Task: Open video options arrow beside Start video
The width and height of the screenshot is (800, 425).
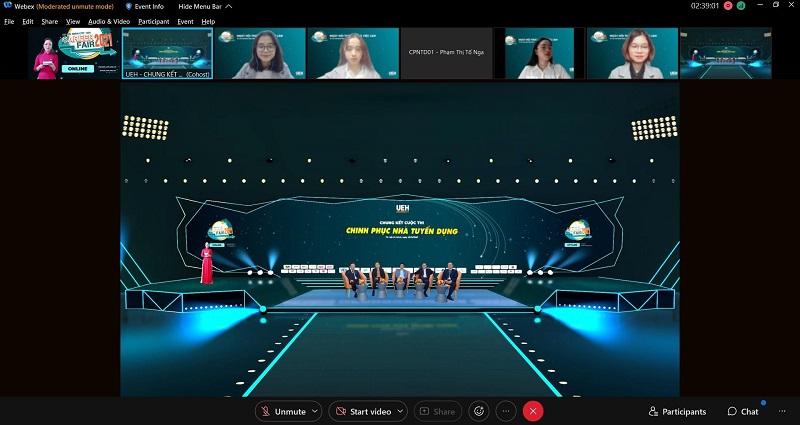Action: point(401,411)
